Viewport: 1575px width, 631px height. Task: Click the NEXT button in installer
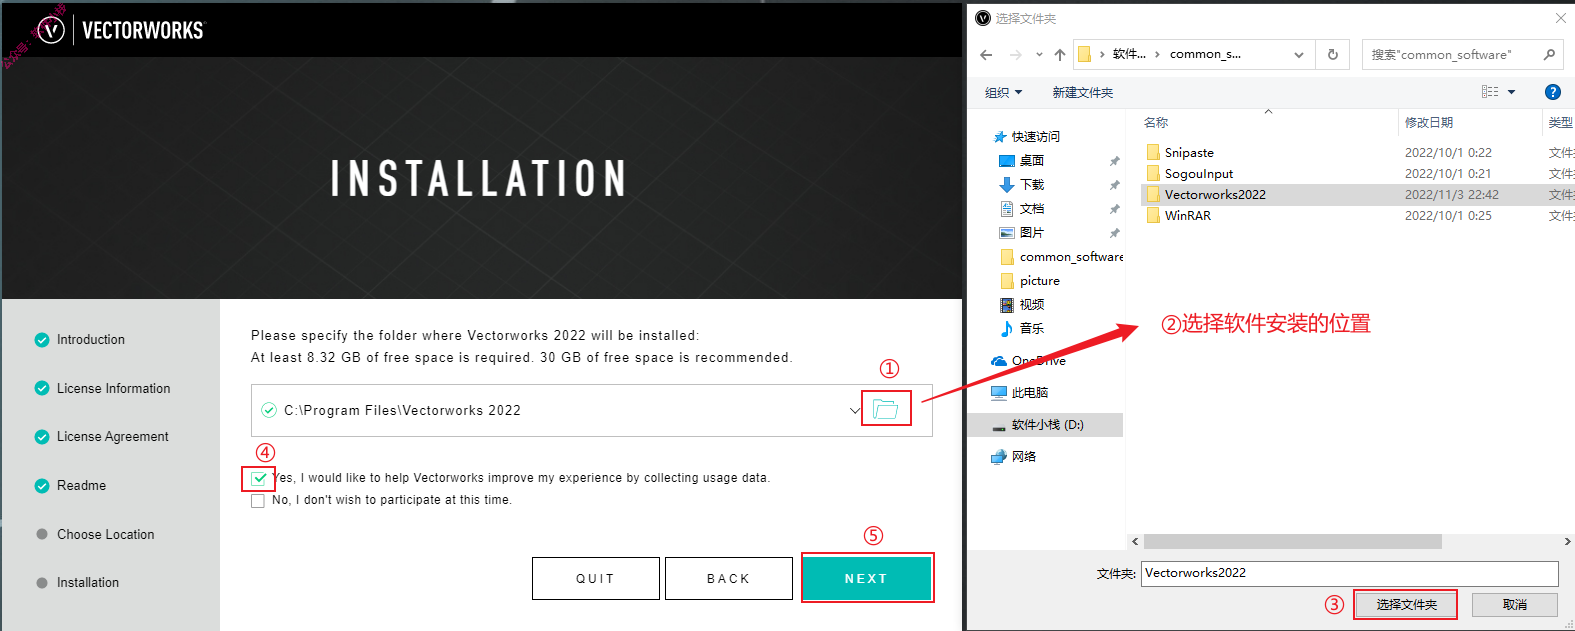click(867, 578)
